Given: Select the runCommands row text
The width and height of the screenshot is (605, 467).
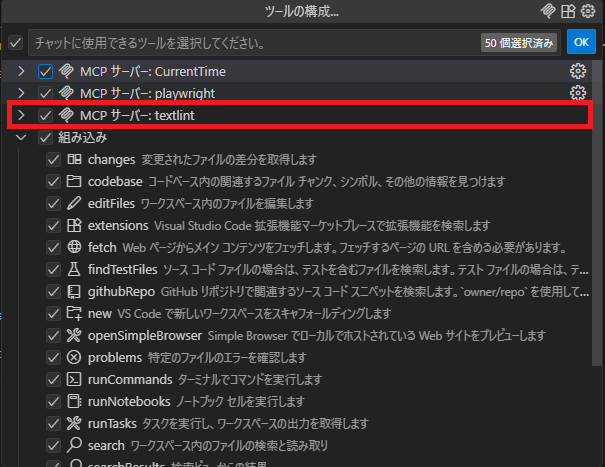Looking at the screenshot, I should tap(205, 379).
